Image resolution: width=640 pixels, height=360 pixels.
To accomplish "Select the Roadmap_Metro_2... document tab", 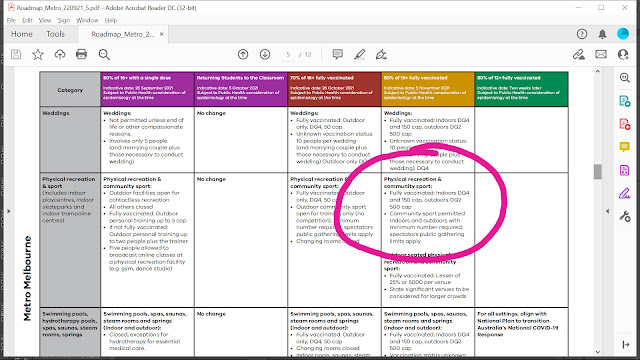I will click(122, 34).
